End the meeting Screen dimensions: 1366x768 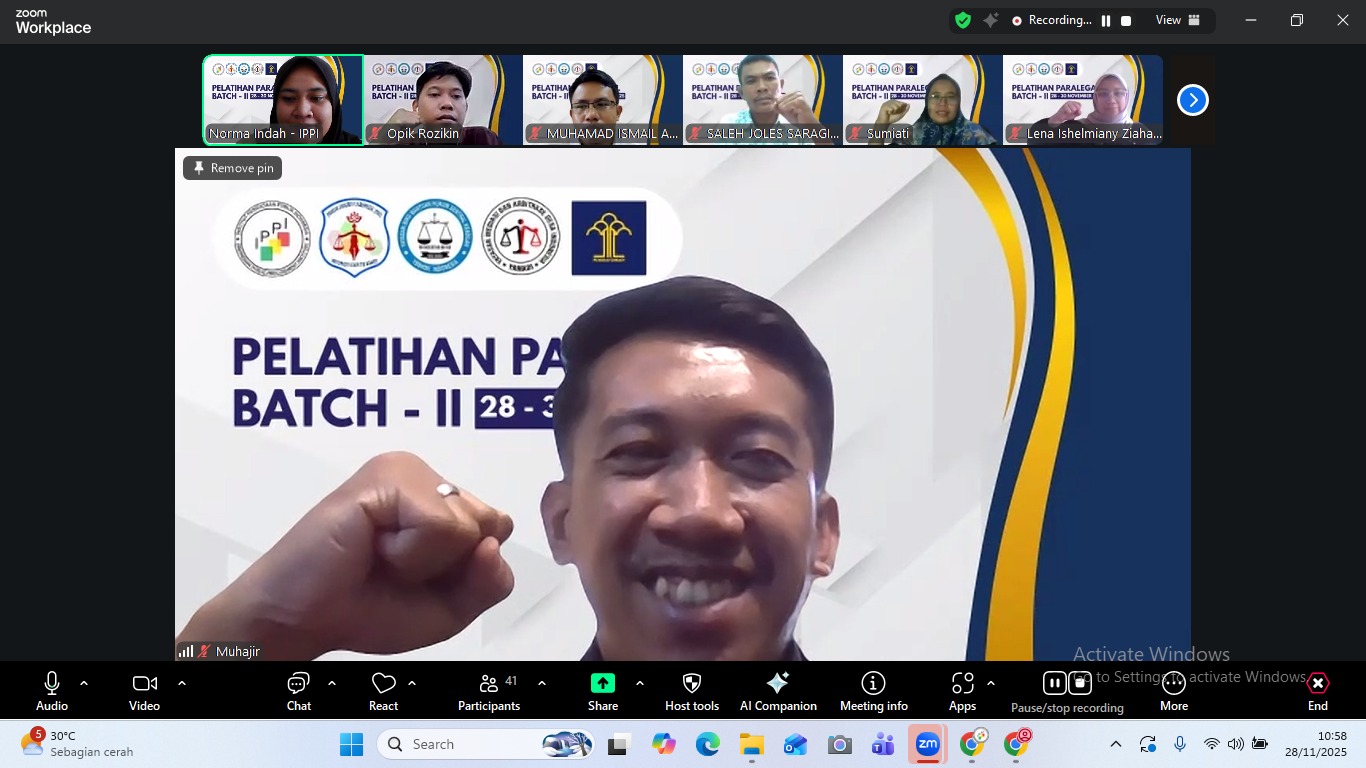click(x=1317, y=691)
